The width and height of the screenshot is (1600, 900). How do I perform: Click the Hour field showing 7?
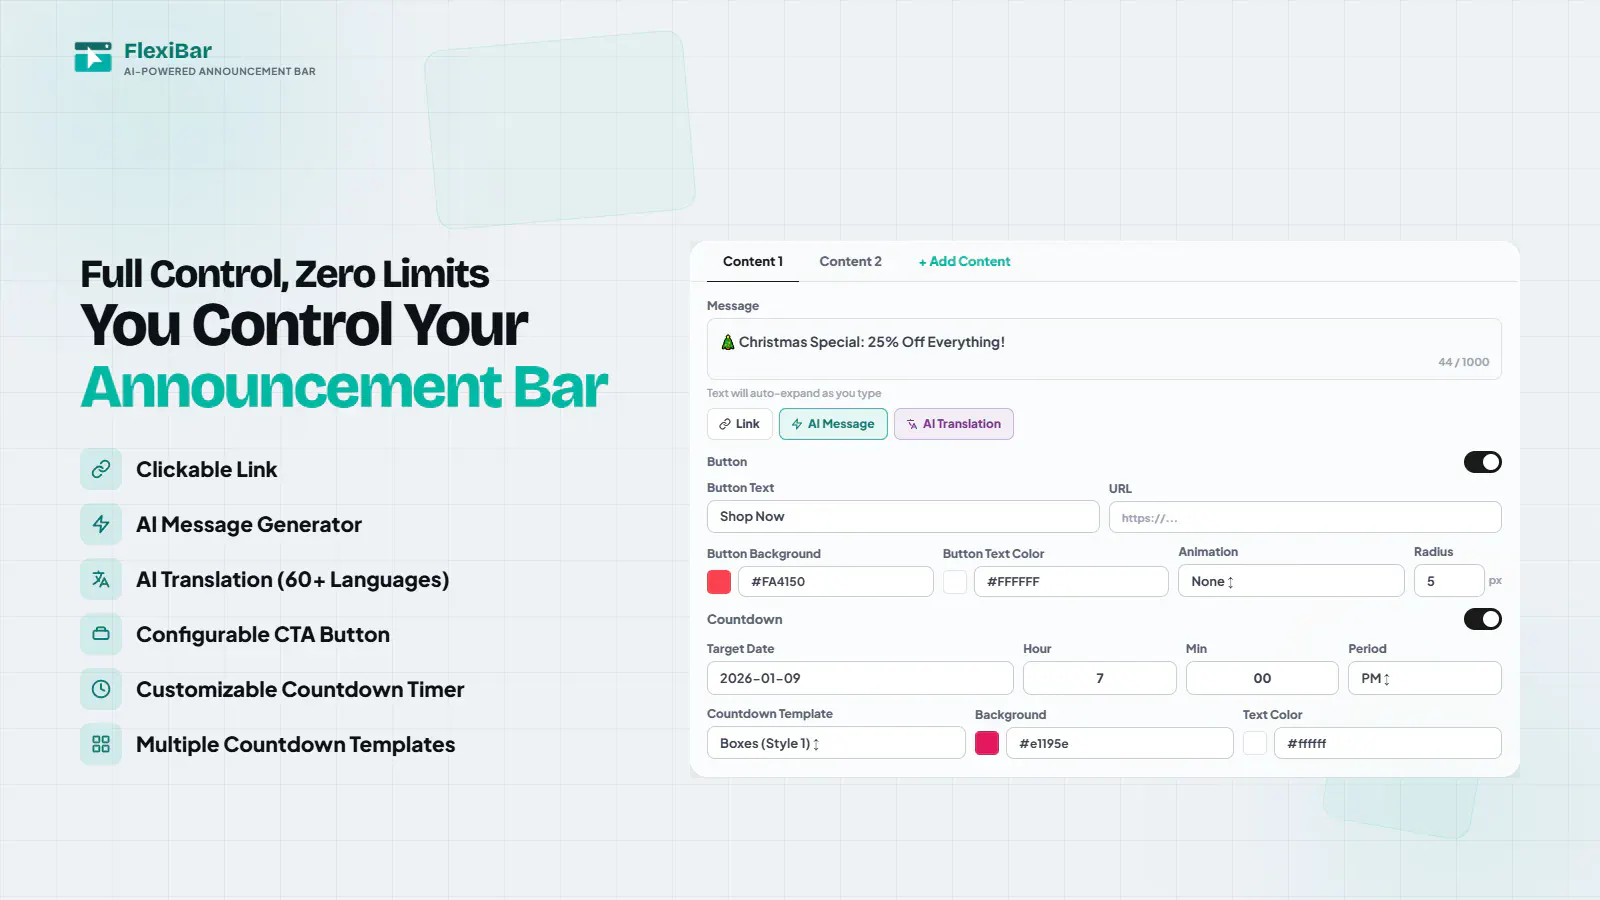coord(1100,678)
